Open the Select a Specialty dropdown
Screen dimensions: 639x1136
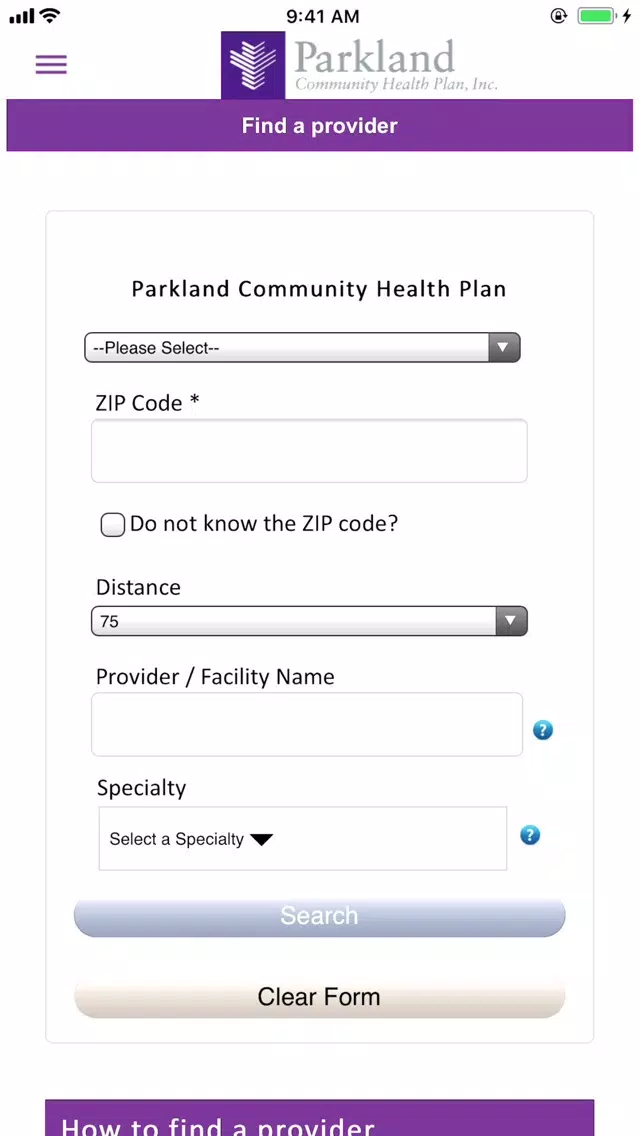[x=303, y=839]
